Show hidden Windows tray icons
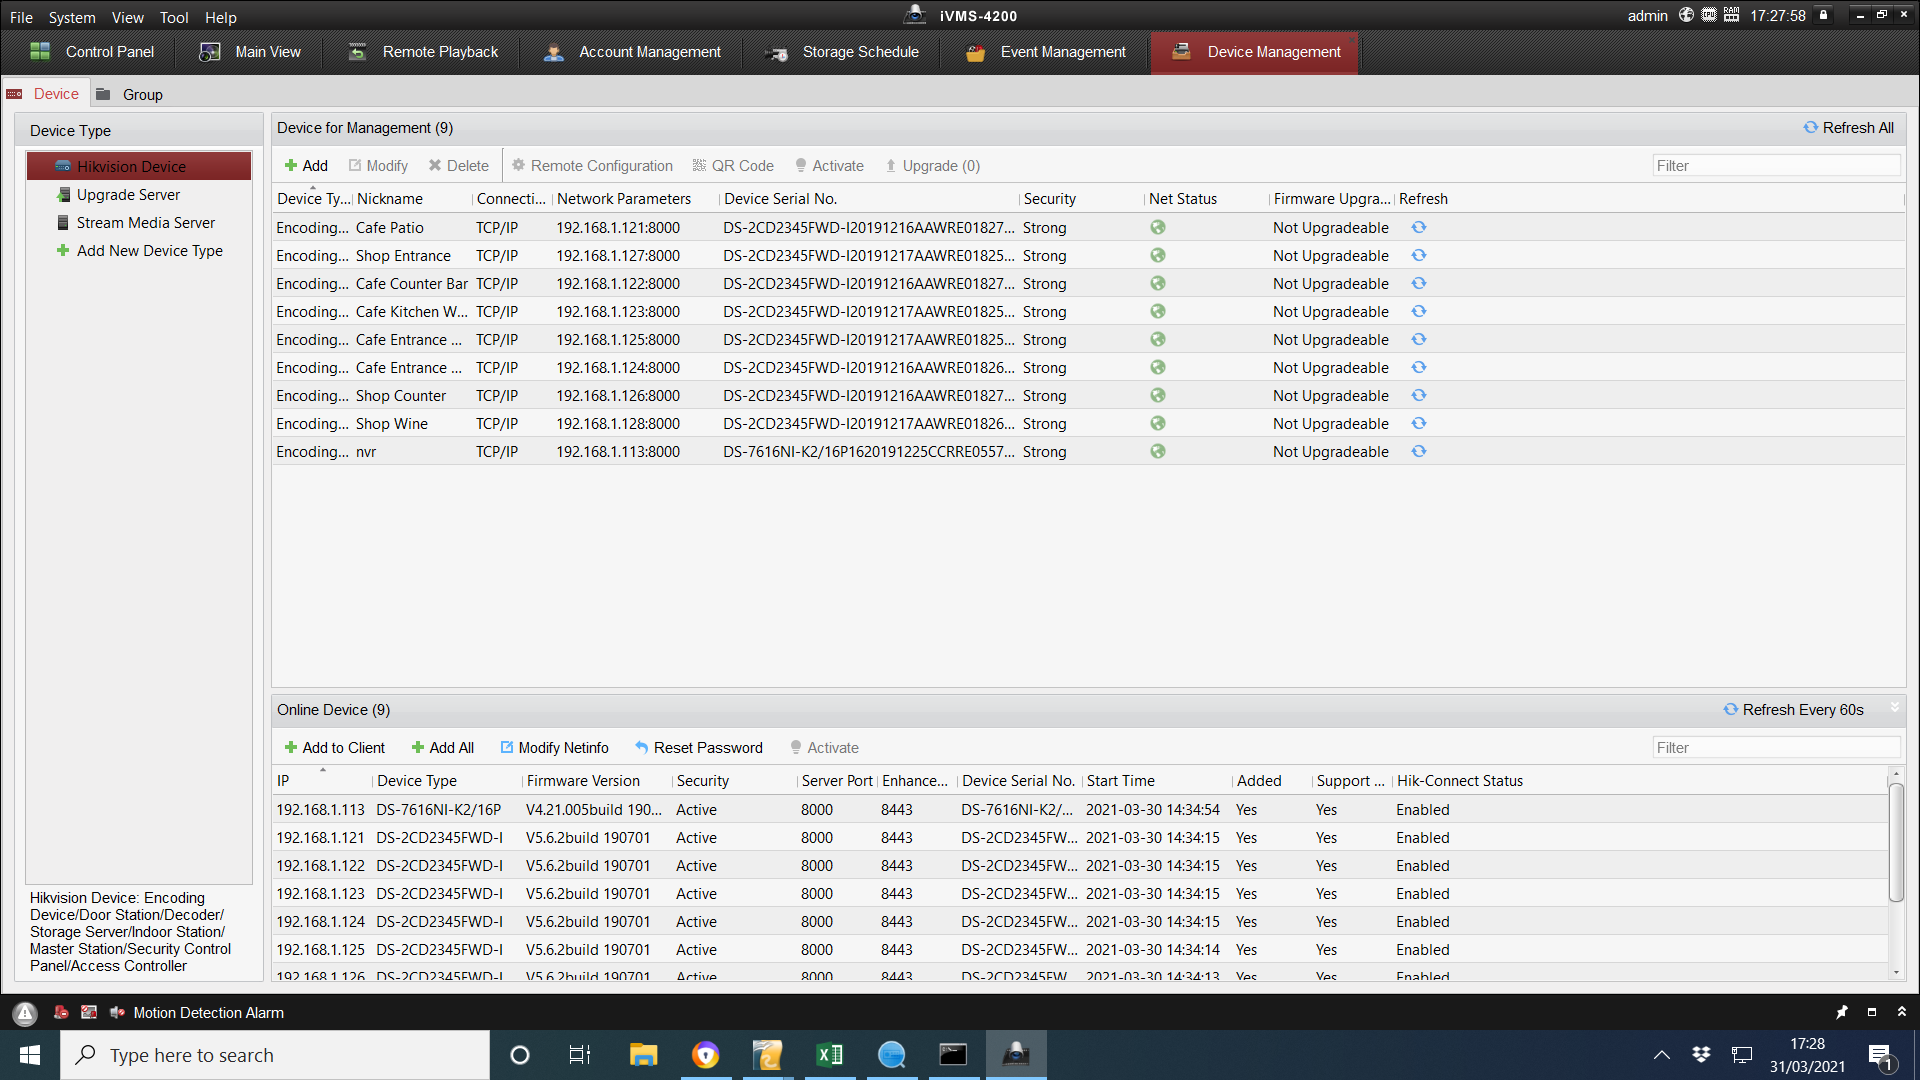This screenshot has width=1920, height=1080. click(1661, 1055)
